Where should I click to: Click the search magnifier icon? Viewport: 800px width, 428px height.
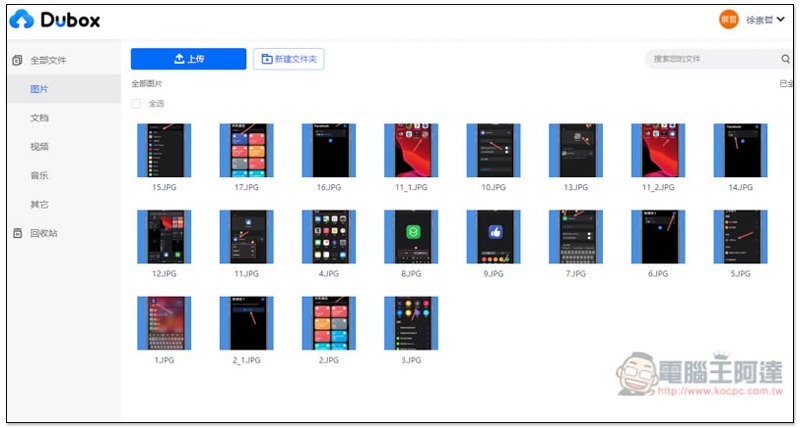coord(784,59)
